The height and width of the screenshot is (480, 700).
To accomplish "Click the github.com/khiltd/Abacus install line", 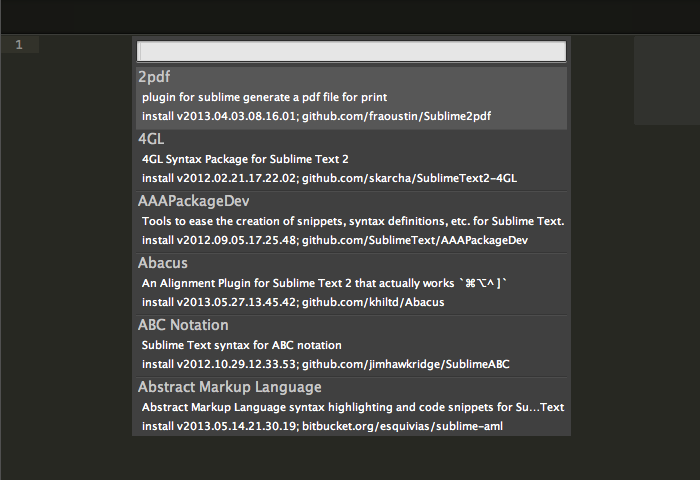I will click(x=293, y=302).
